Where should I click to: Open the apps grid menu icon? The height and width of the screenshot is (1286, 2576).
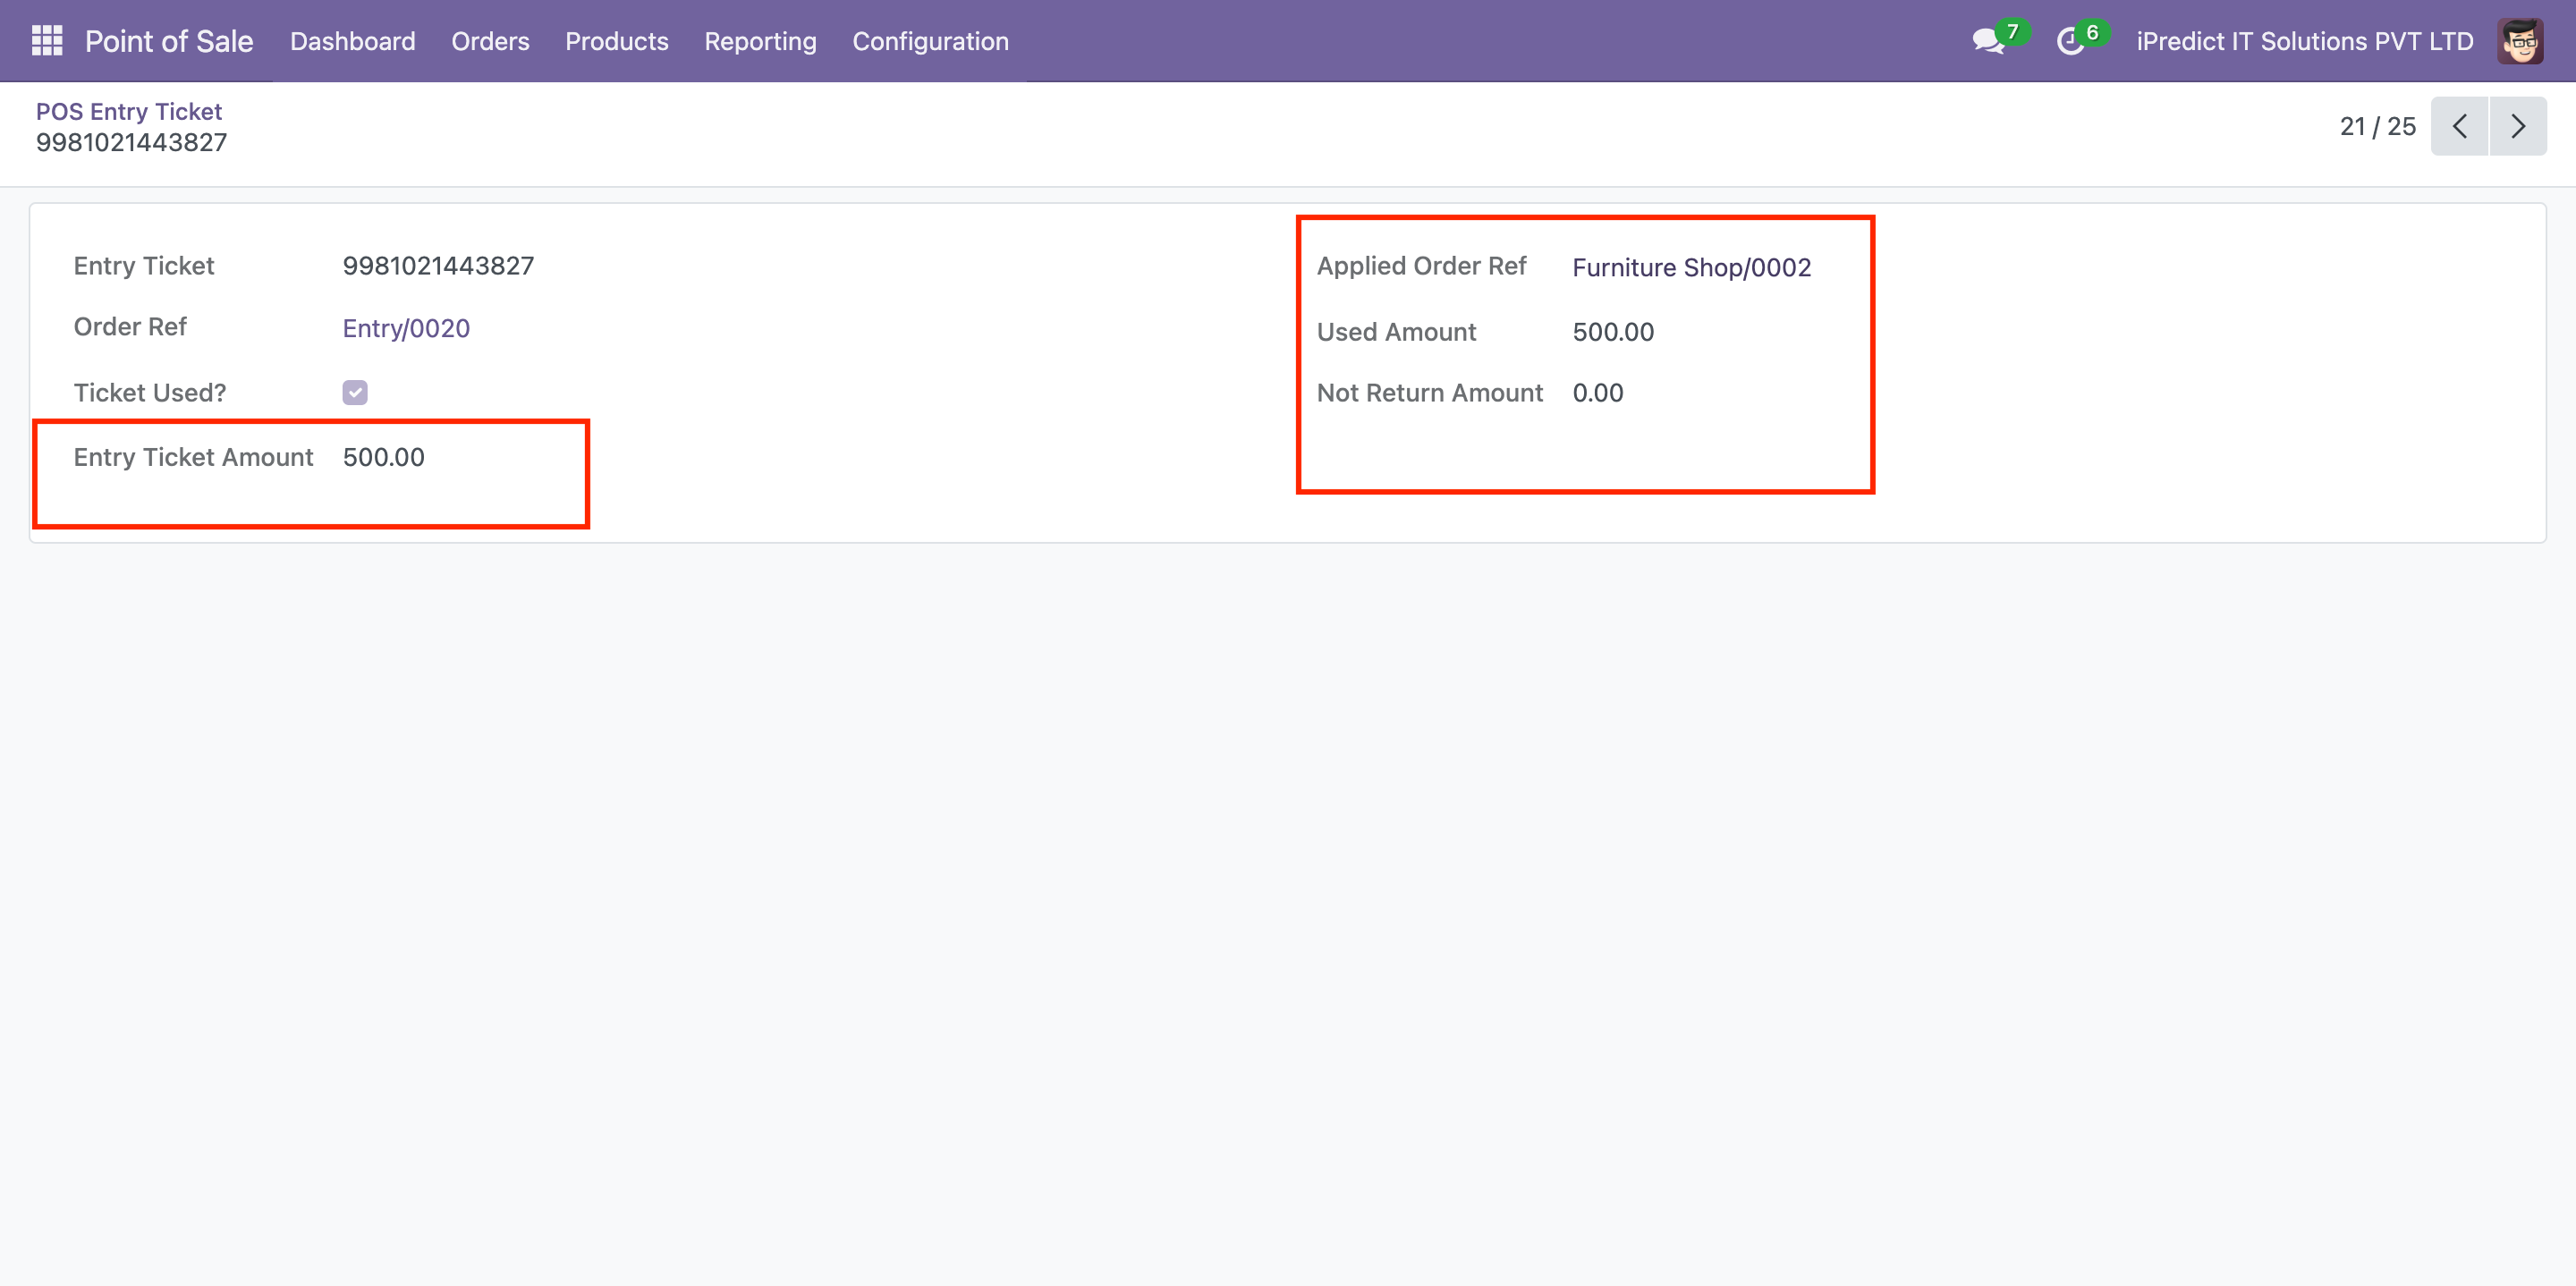click(47, 41)
